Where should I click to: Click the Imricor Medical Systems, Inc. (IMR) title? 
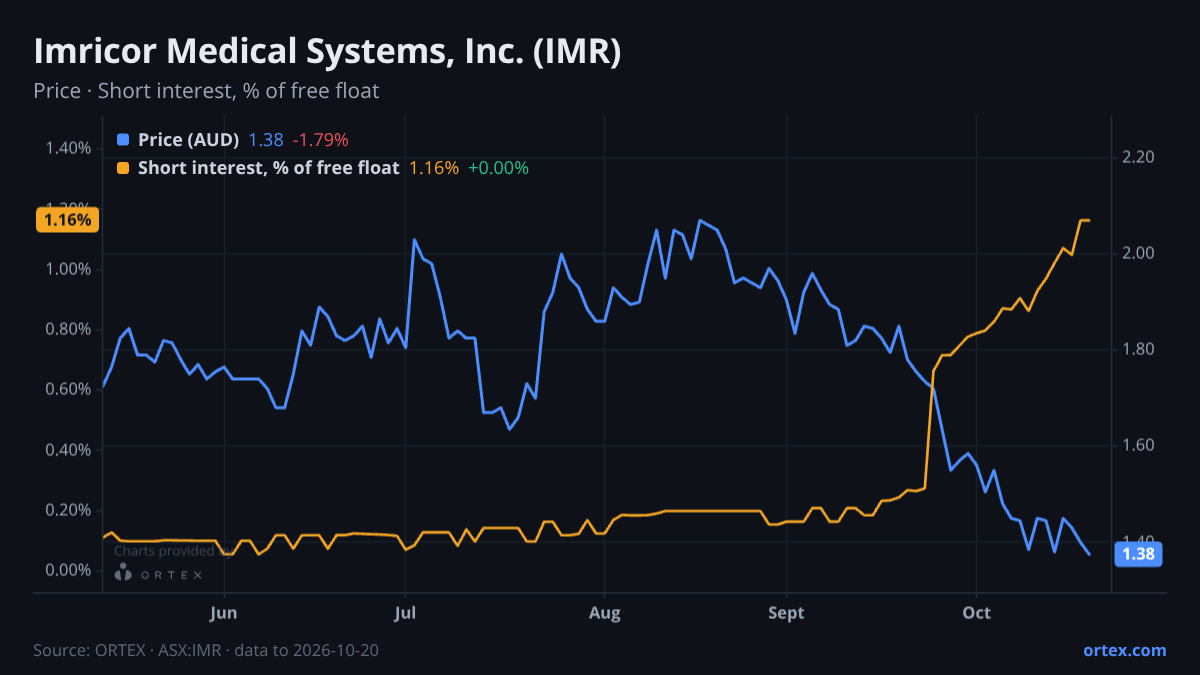tap(327, 52)
